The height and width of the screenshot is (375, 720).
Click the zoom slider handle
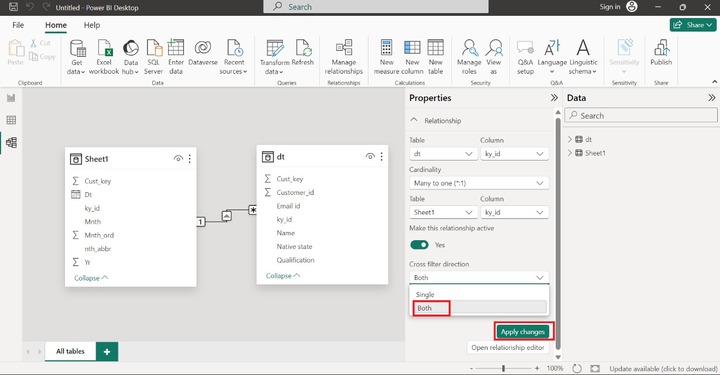504,368
